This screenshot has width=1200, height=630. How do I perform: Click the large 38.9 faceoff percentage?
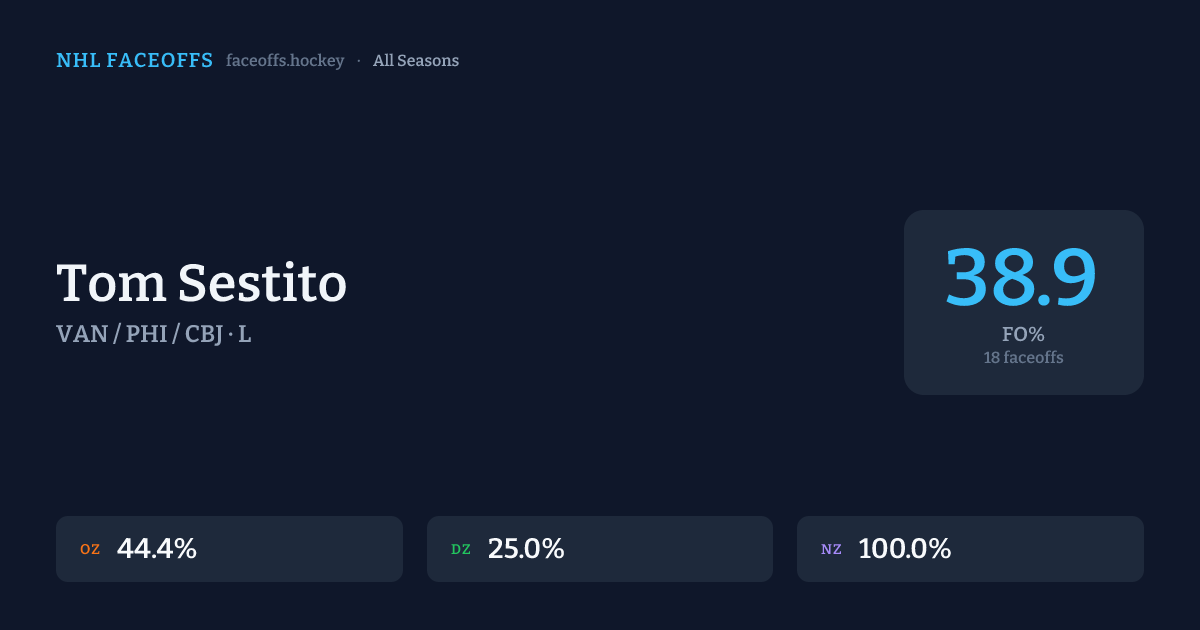1022,277
